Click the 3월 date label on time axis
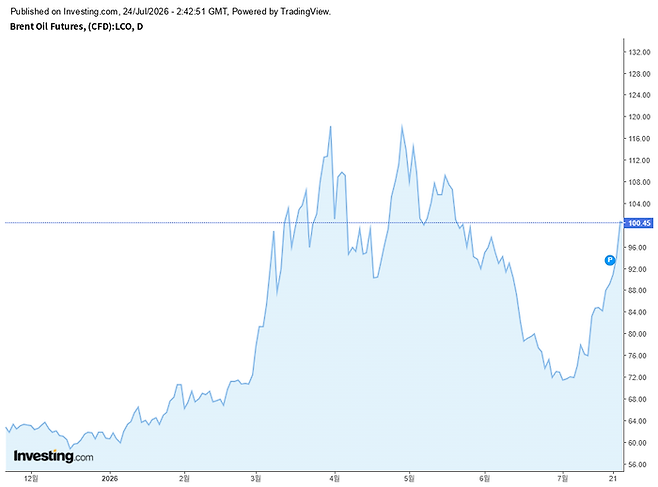The image size is (658, 487). point(256,478)
